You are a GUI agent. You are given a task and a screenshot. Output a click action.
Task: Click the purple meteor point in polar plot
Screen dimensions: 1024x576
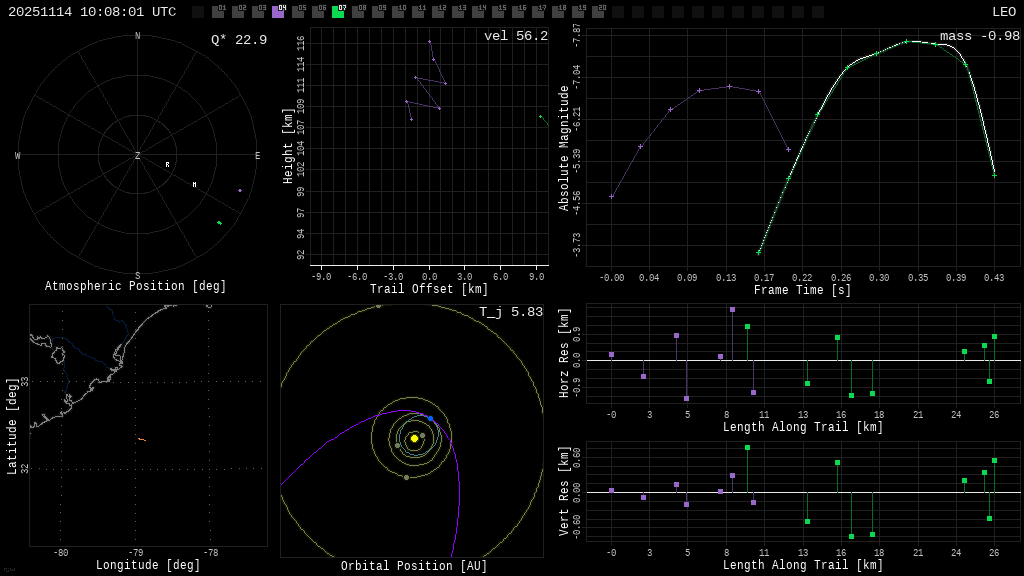tap(240, 190)
